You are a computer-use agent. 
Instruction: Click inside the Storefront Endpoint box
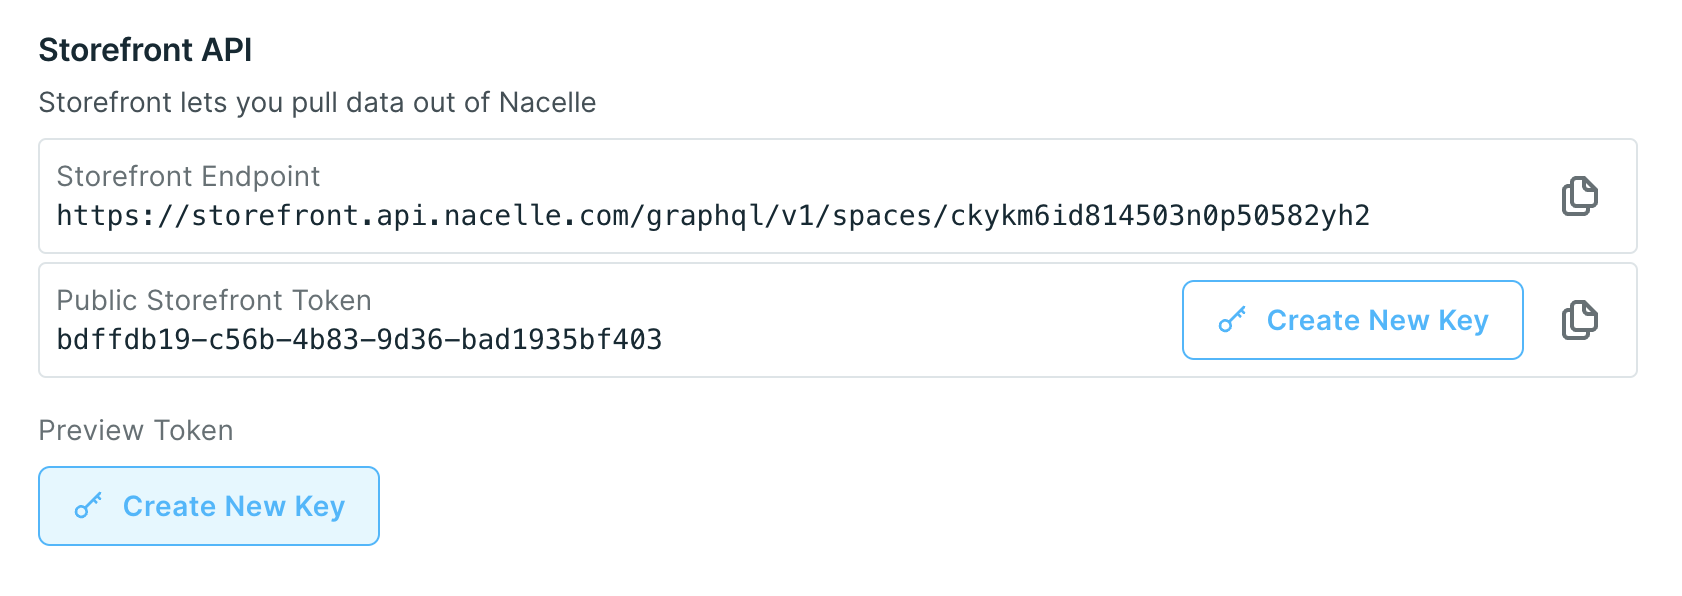pos(838,196)
